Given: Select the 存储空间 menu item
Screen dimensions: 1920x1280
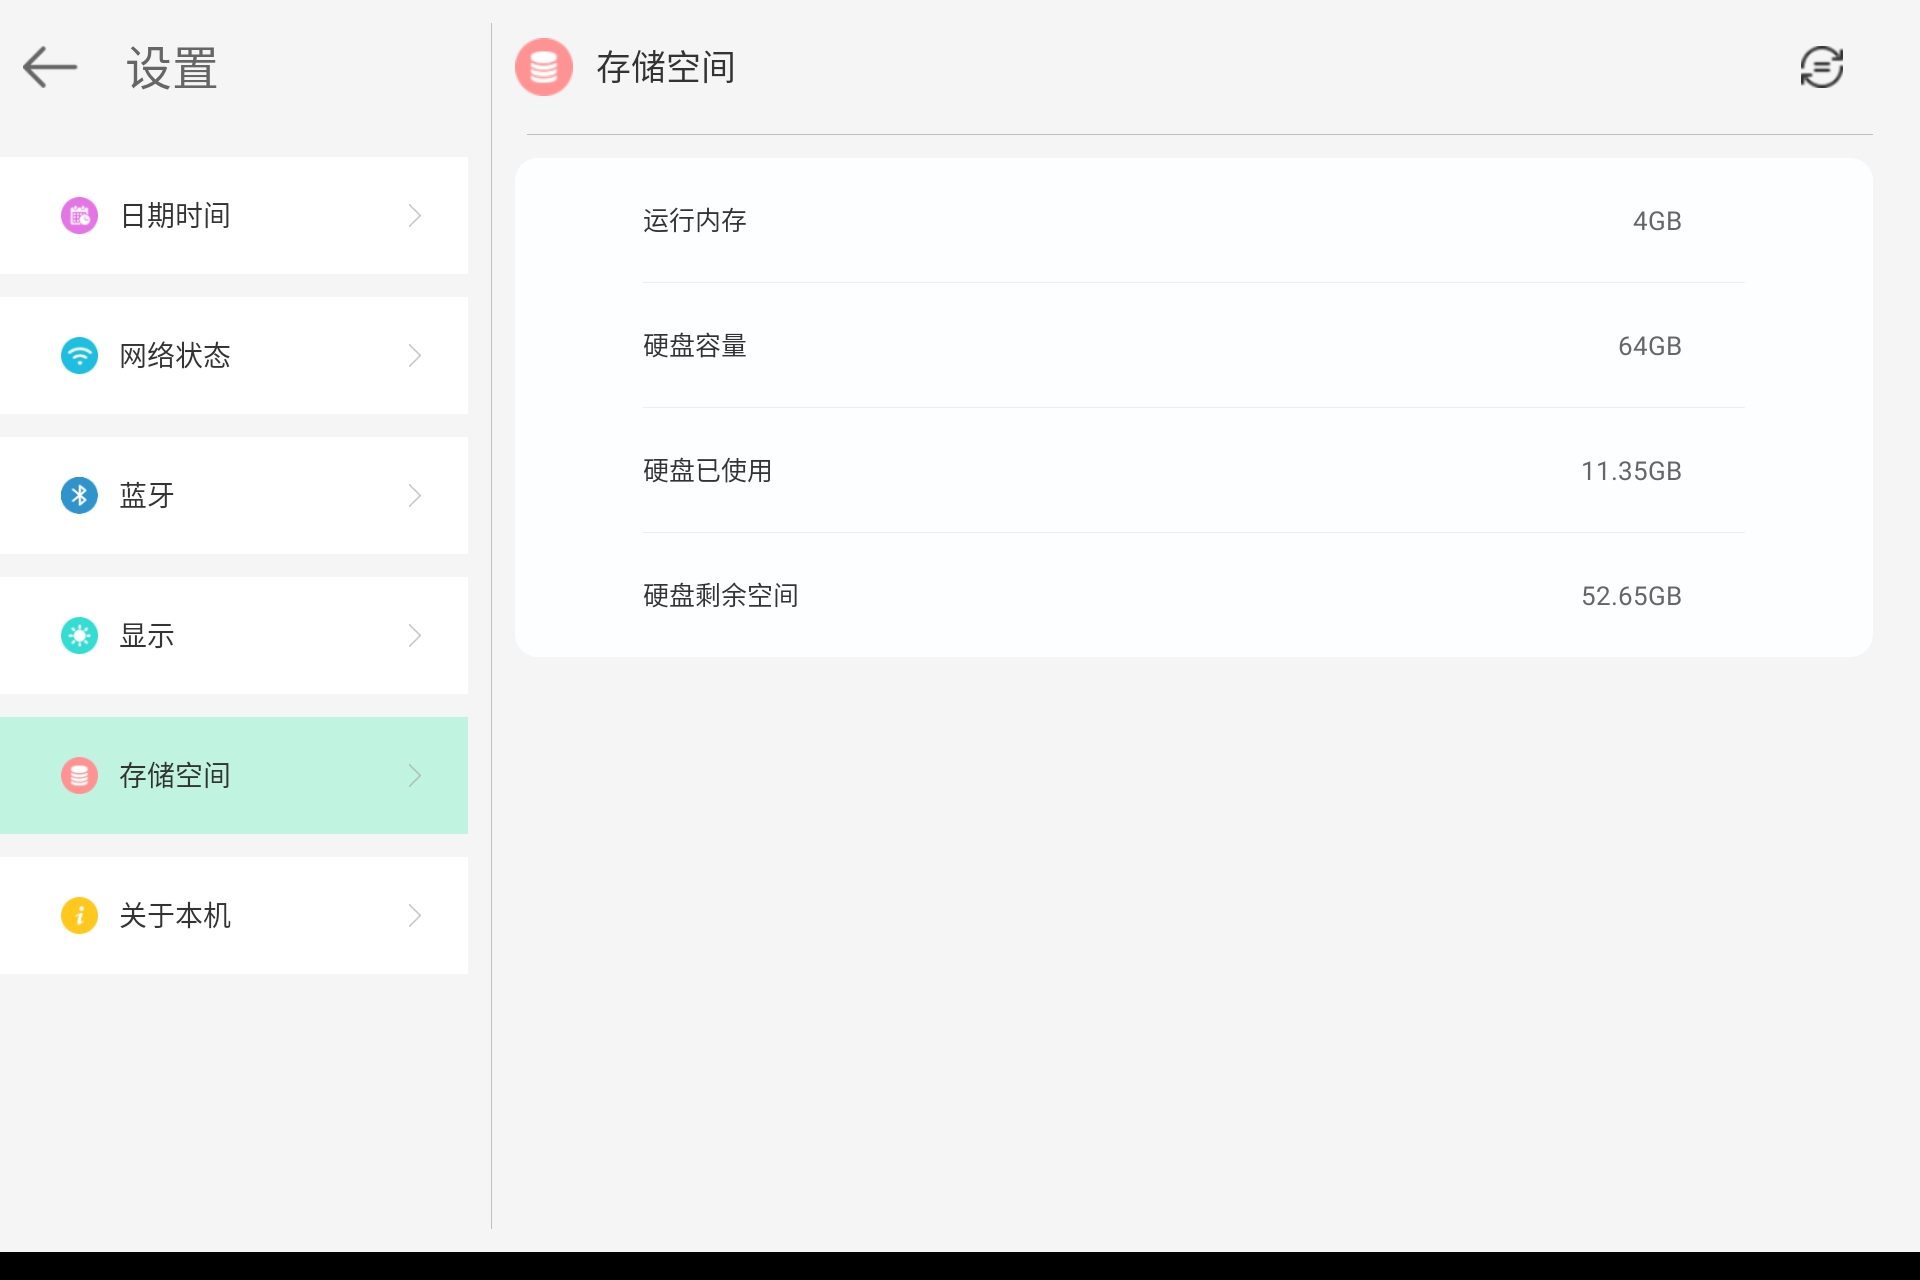Looking at the screenshot, I should pyautogui.click(x=234, y=776).
